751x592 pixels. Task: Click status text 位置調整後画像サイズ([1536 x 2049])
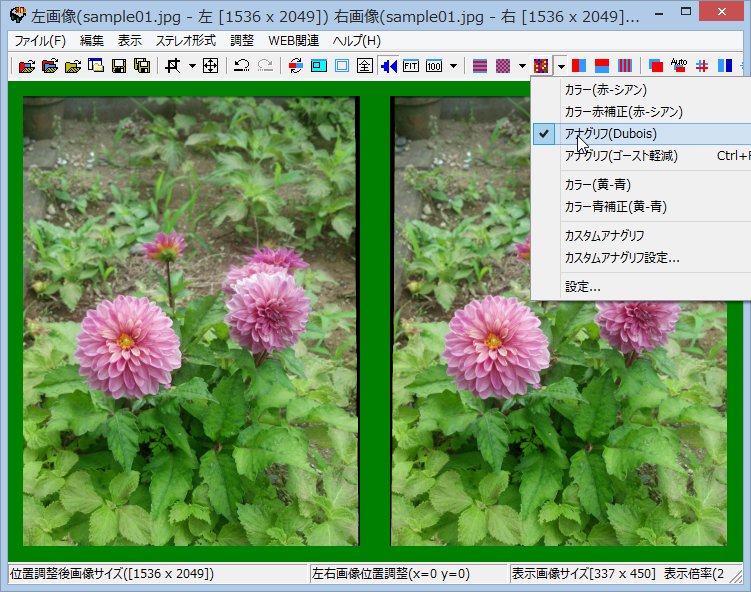click(x=112, y=573)
